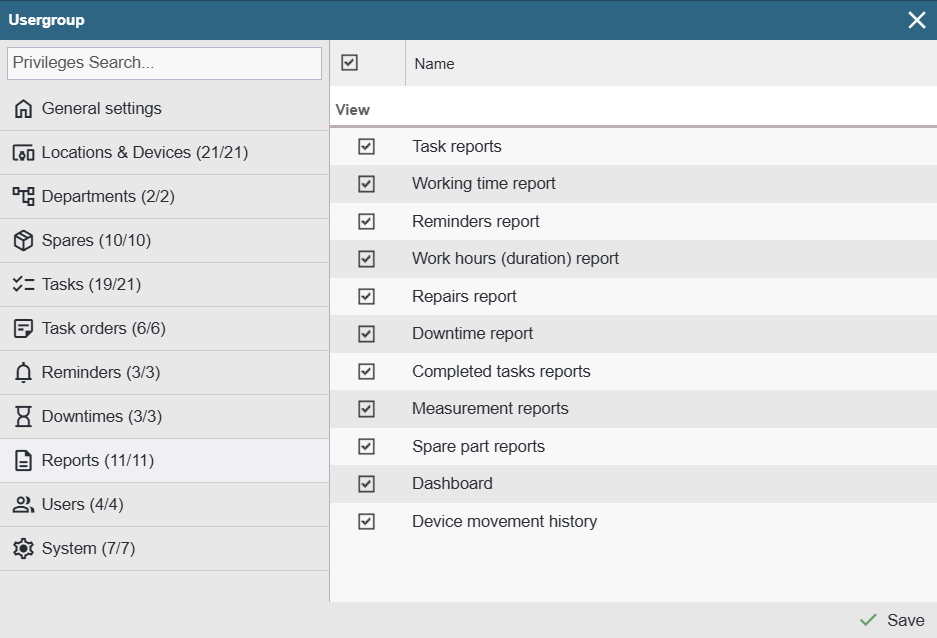The height and width of the screenshot is (638, 937).
Task: Close the Usergroup dialog
Action: coord(916,20)
